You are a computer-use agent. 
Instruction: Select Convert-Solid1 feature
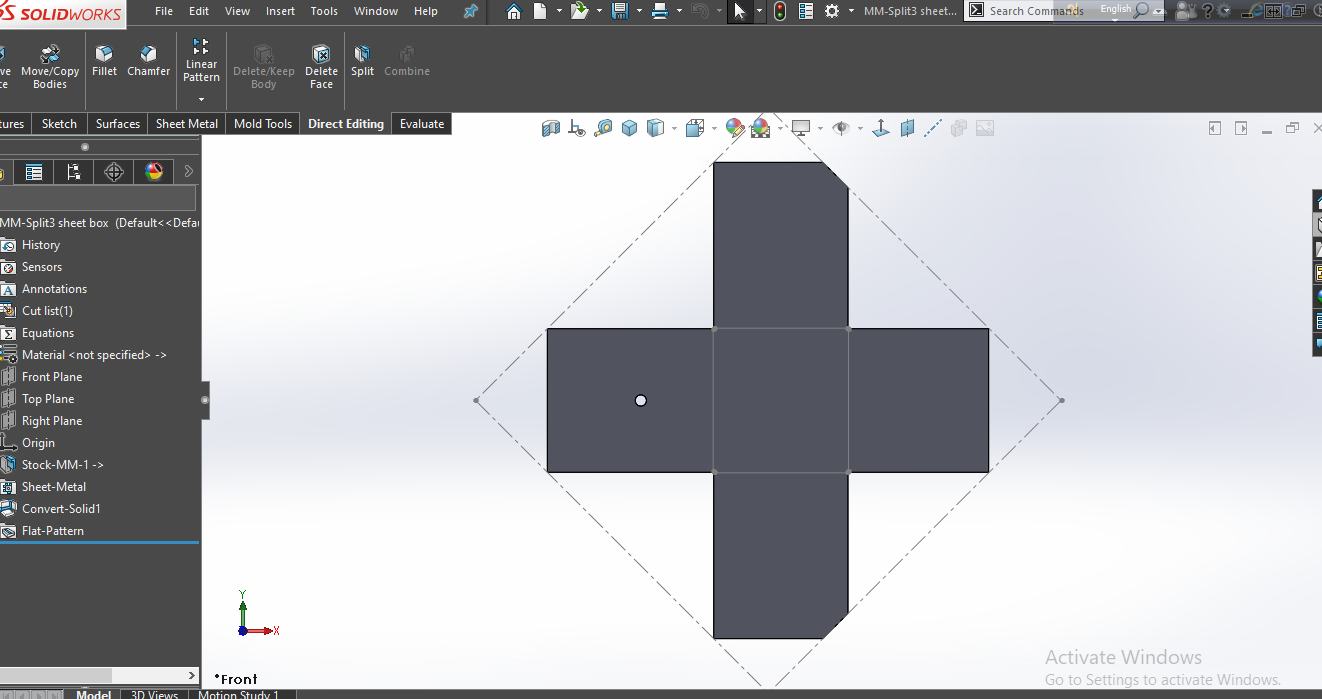click(61, 509)
